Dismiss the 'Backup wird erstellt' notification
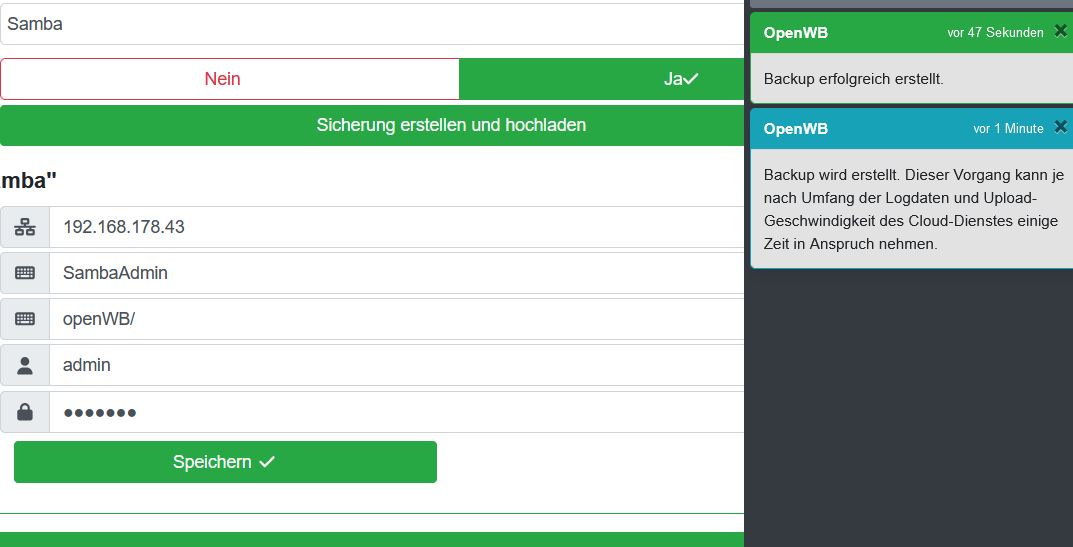The height and width of the screenshot is (547, 1073). 1060,127
